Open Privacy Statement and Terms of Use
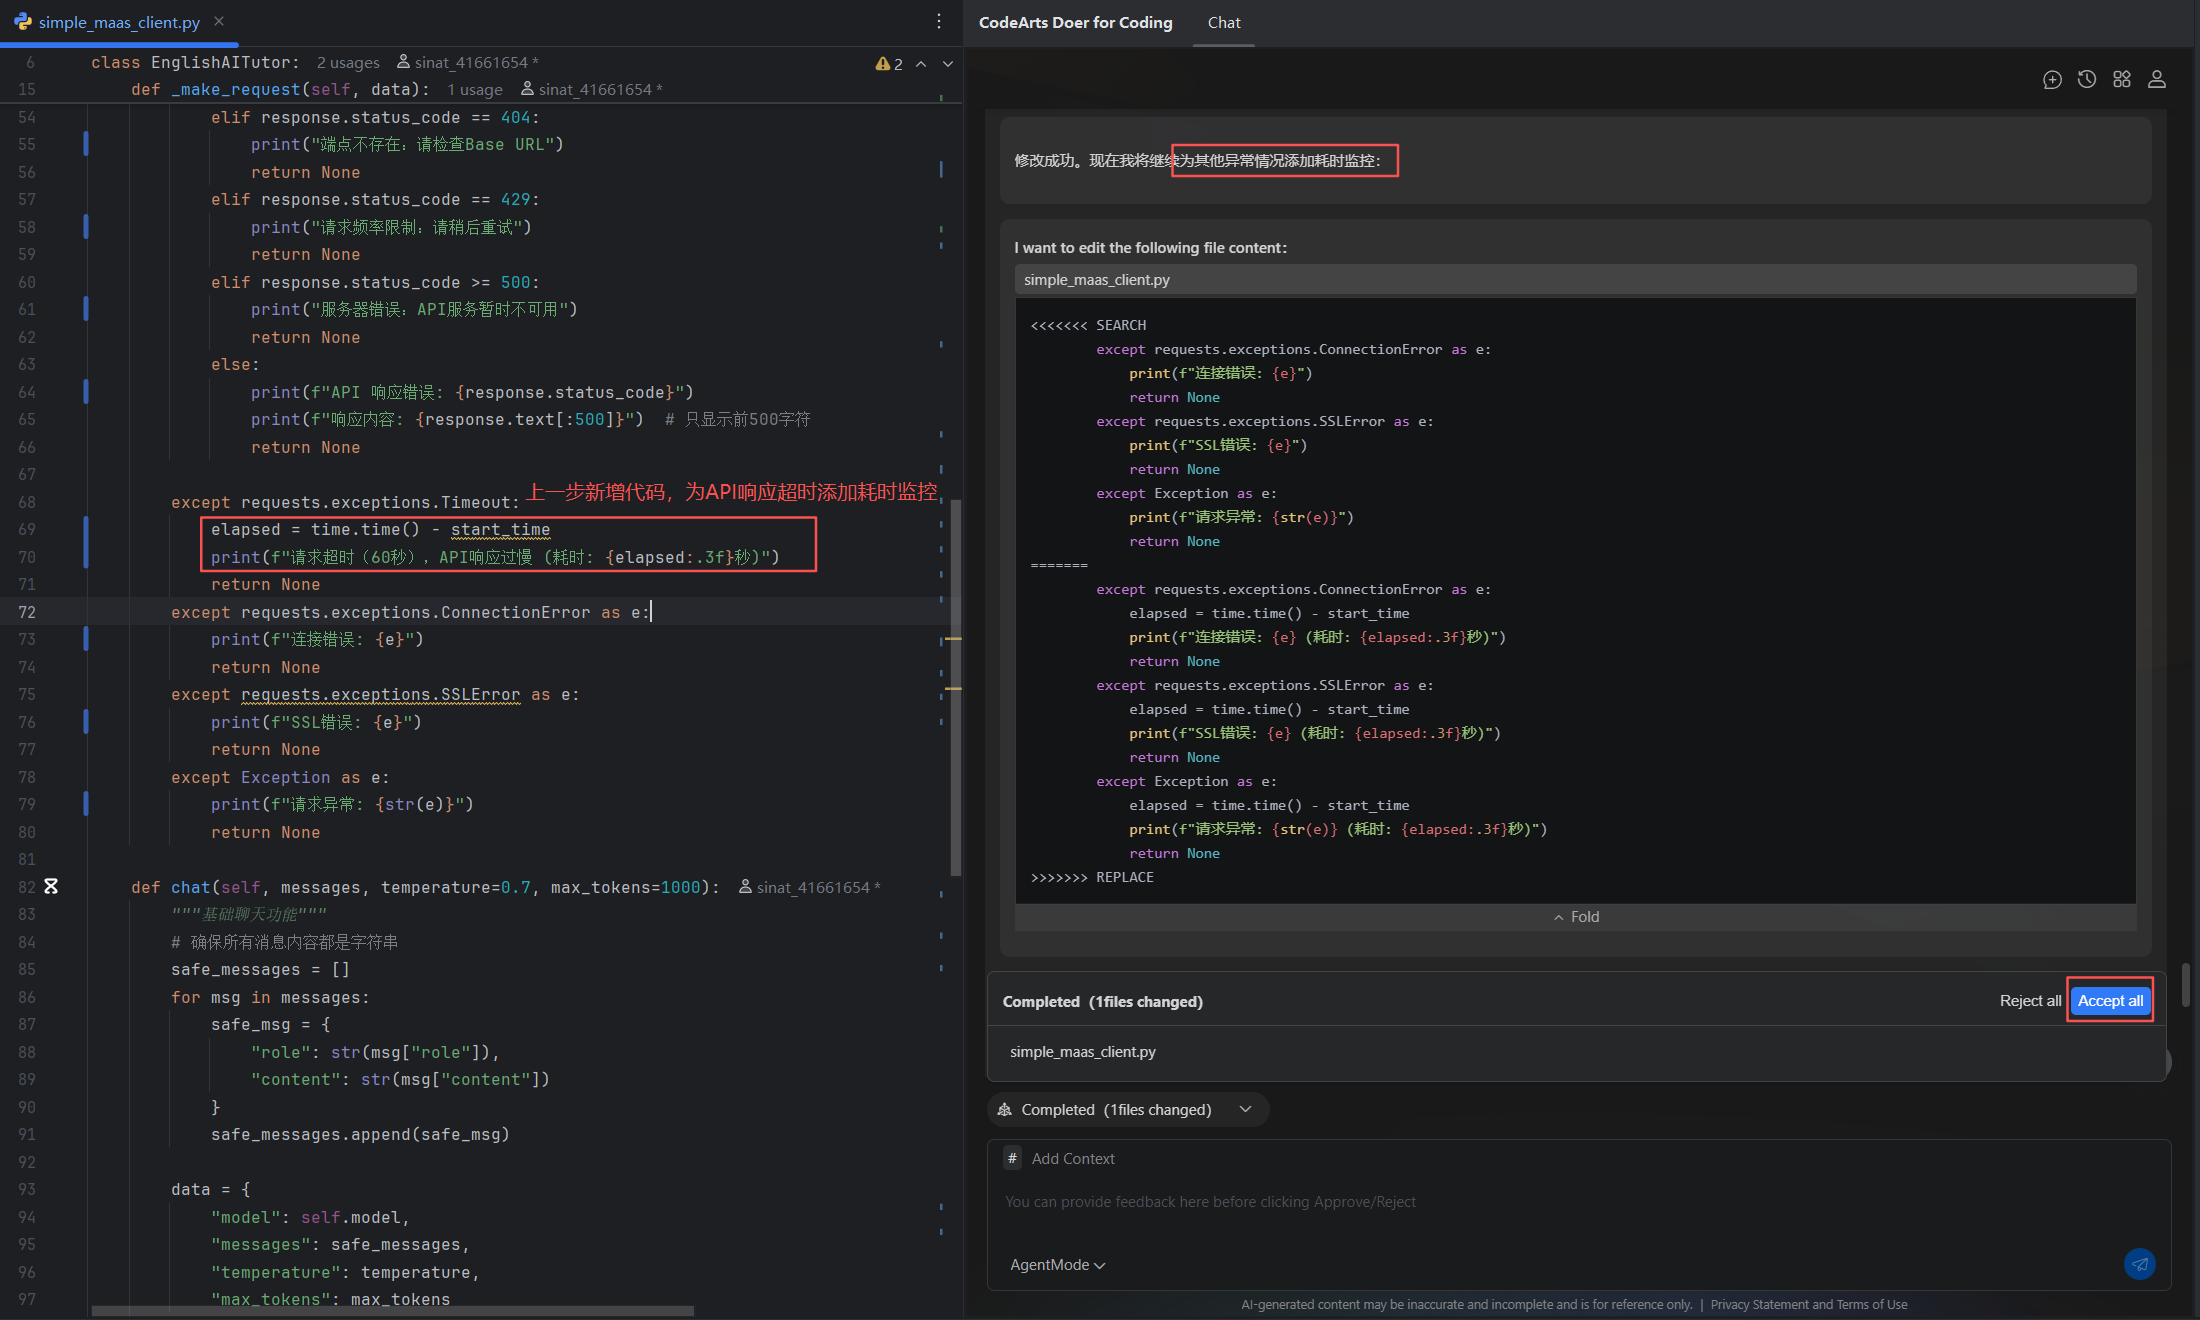The image size is (2200, 1320). coord(1808,1305)
